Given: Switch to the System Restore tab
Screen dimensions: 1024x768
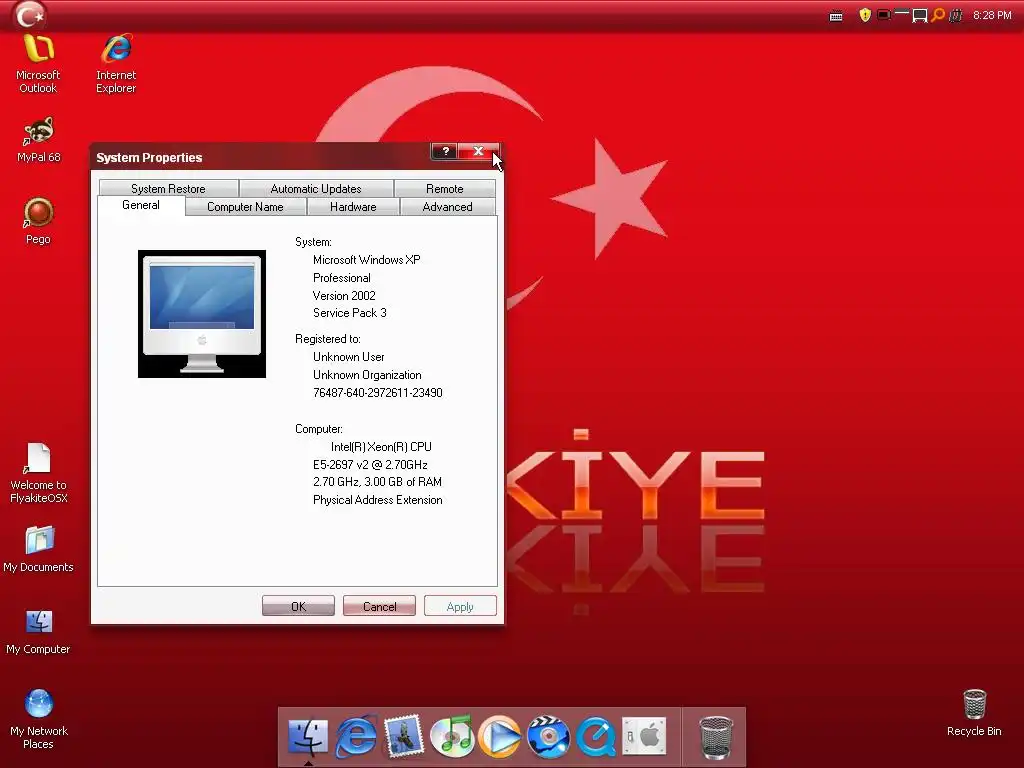Looking at the screenshot, I should [x=168, y=189].
